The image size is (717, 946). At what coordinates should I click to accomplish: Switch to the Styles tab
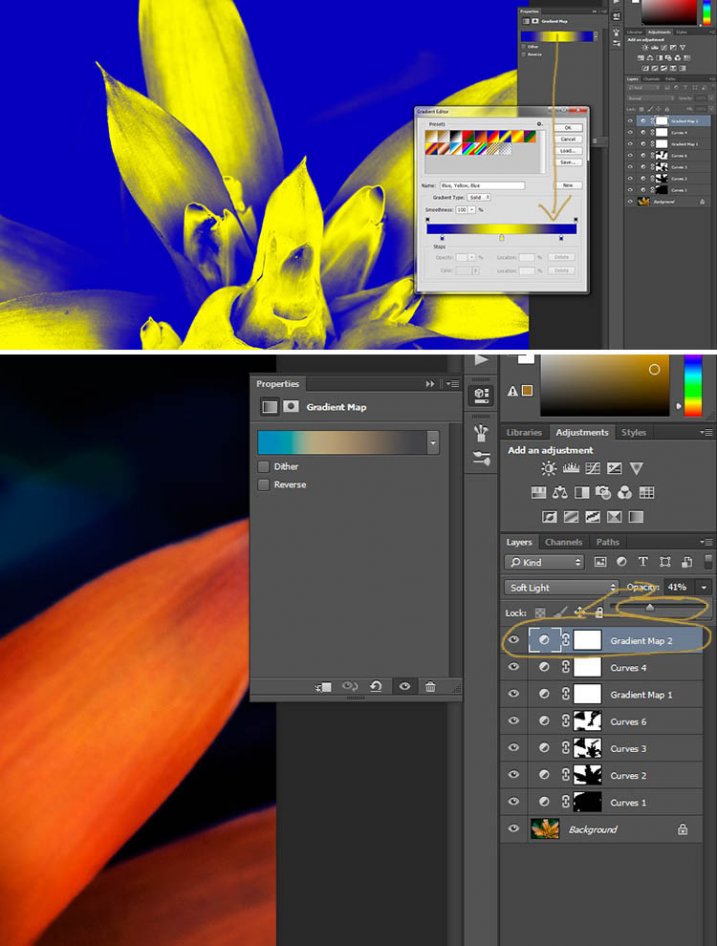[x=634, y=432]
